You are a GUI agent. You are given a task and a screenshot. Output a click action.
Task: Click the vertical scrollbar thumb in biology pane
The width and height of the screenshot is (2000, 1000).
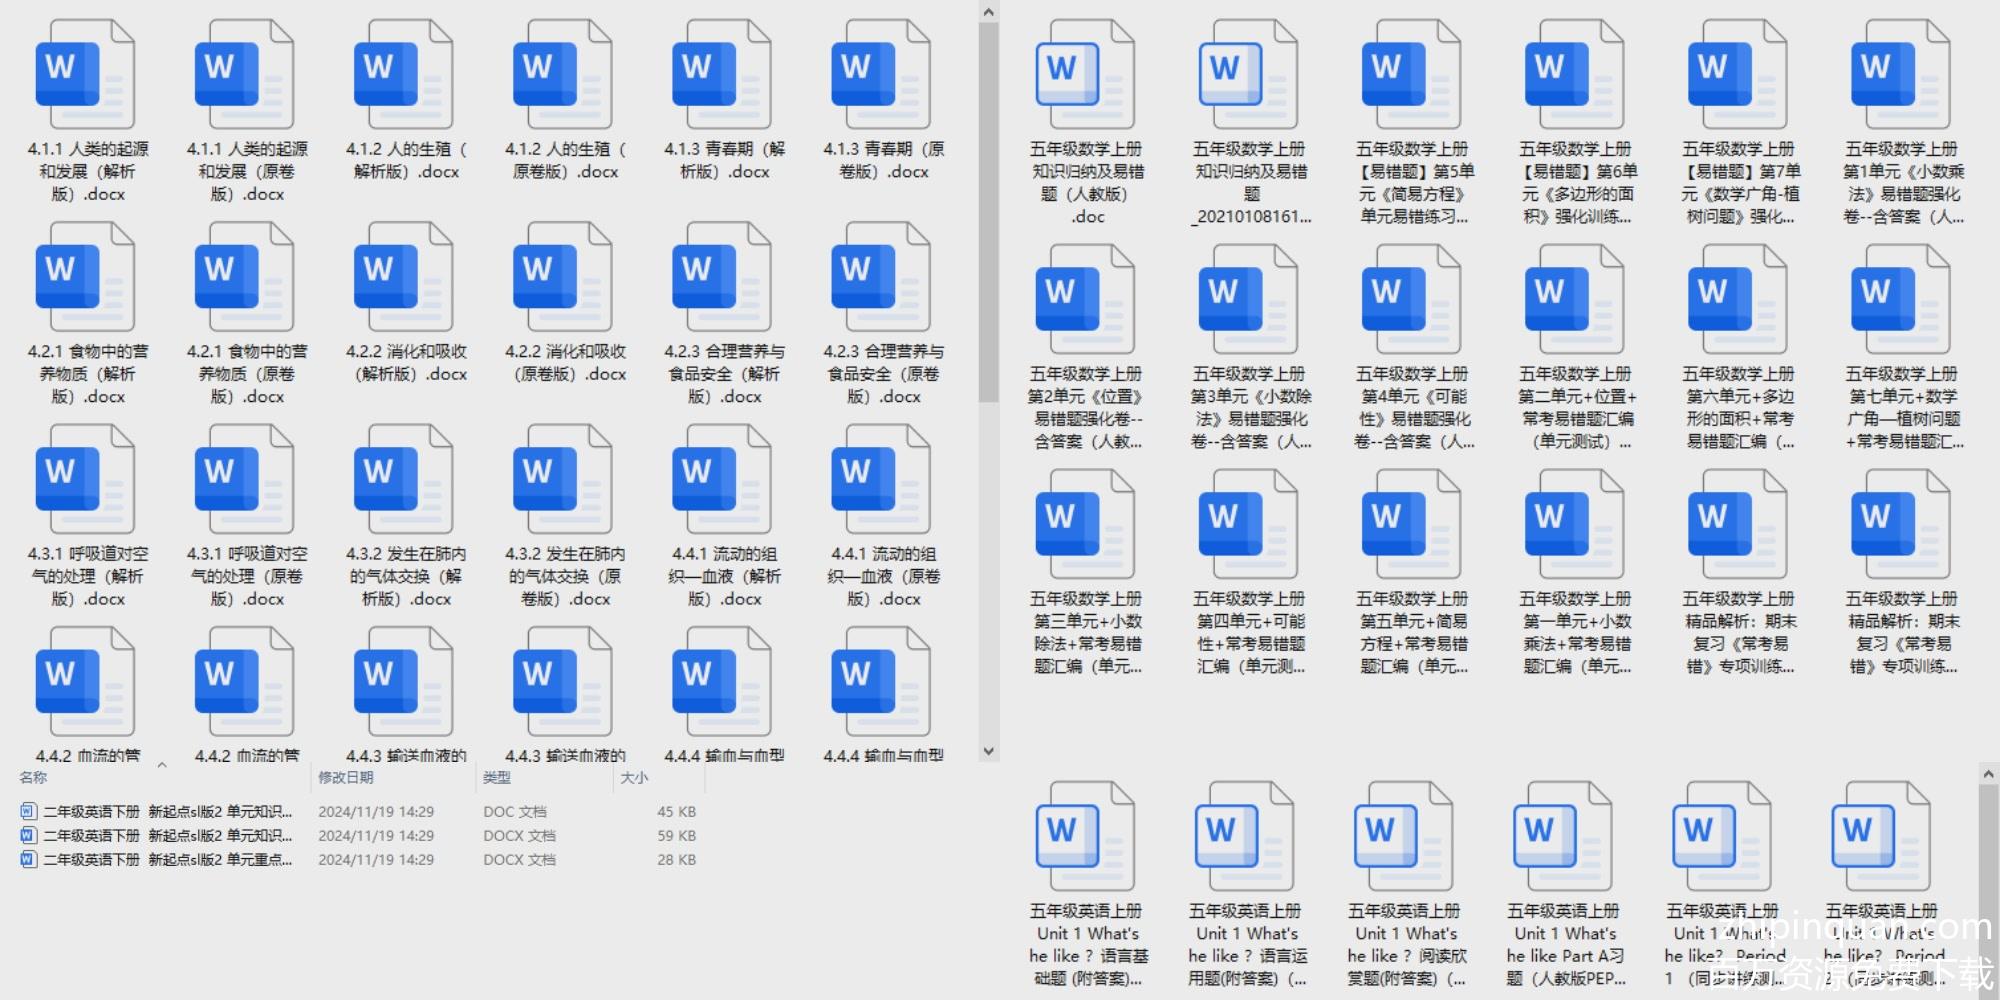(x=988, y=210)
